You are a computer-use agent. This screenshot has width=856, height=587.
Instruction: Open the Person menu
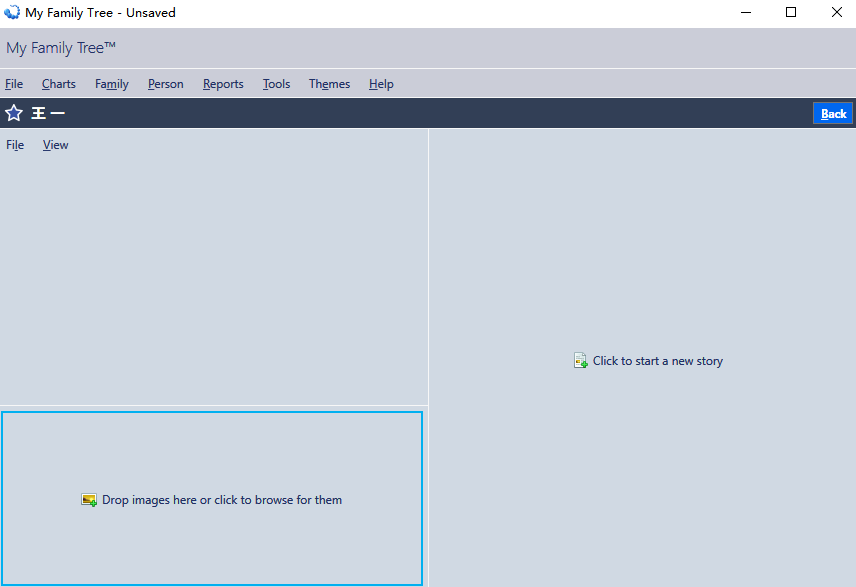click(165, 84)
